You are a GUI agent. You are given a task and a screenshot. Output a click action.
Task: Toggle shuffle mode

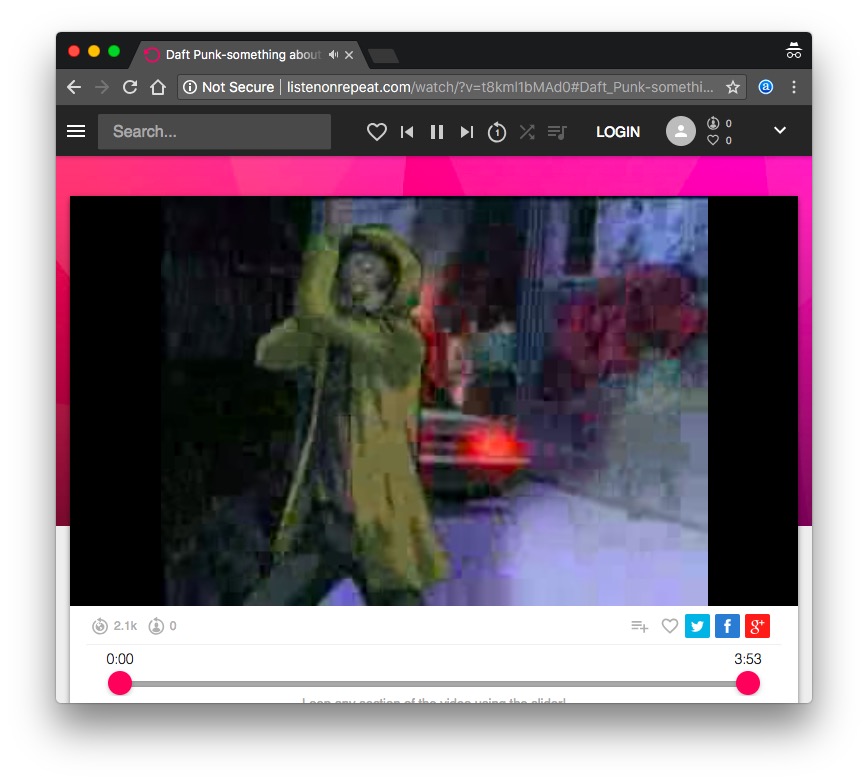click(527, 132)
